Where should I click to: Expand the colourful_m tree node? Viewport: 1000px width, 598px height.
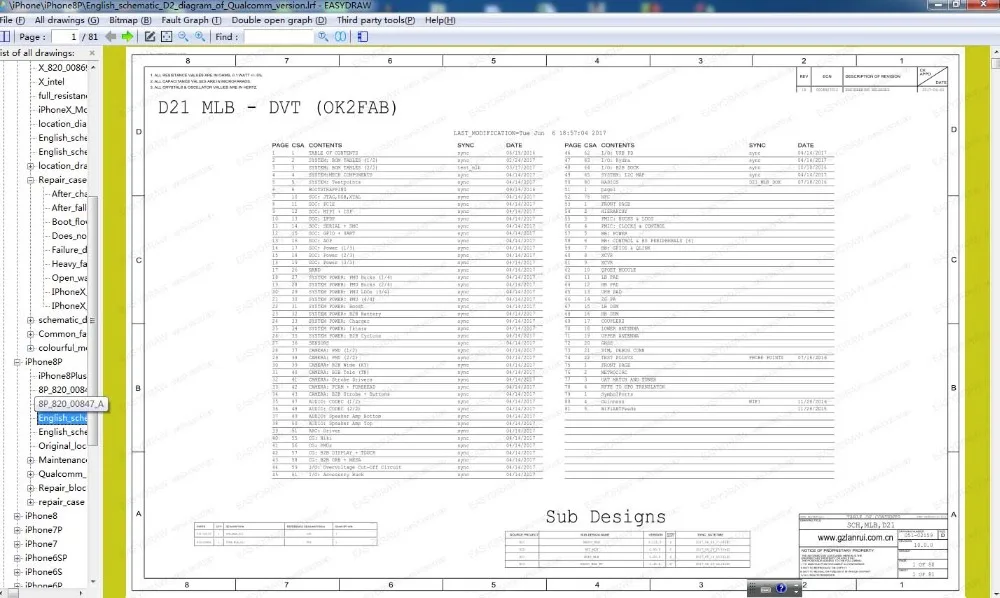[x=30, y=348]
